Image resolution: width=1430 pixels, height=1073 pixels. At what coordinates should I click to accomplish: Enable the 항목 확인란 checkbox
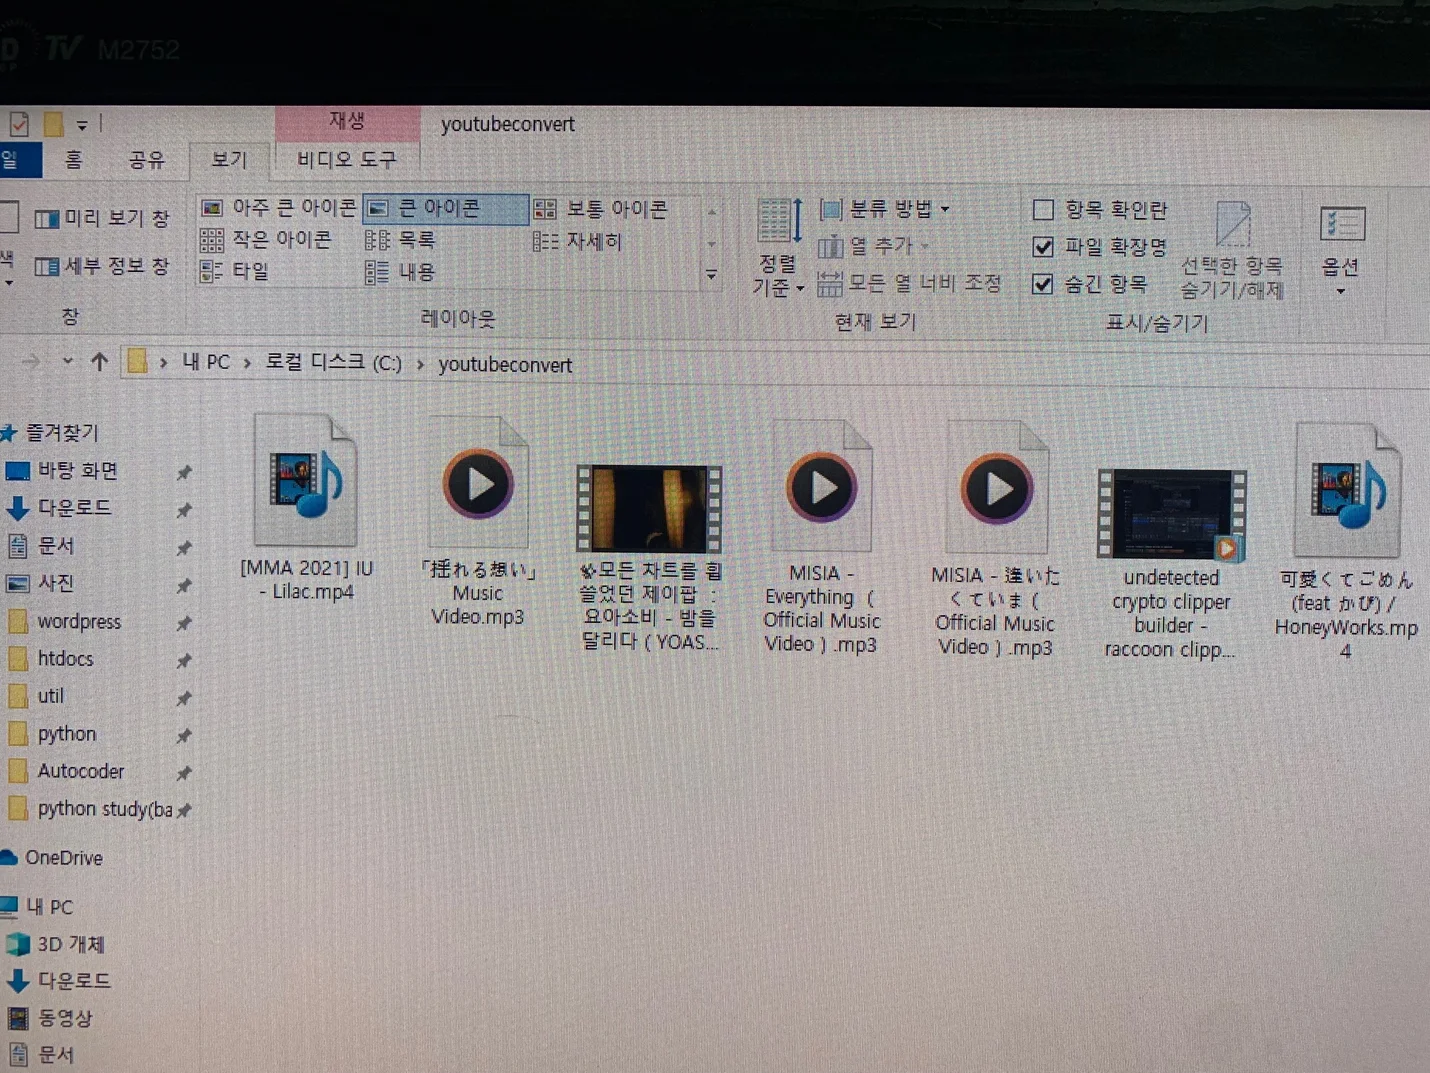tap(1043, 209)
